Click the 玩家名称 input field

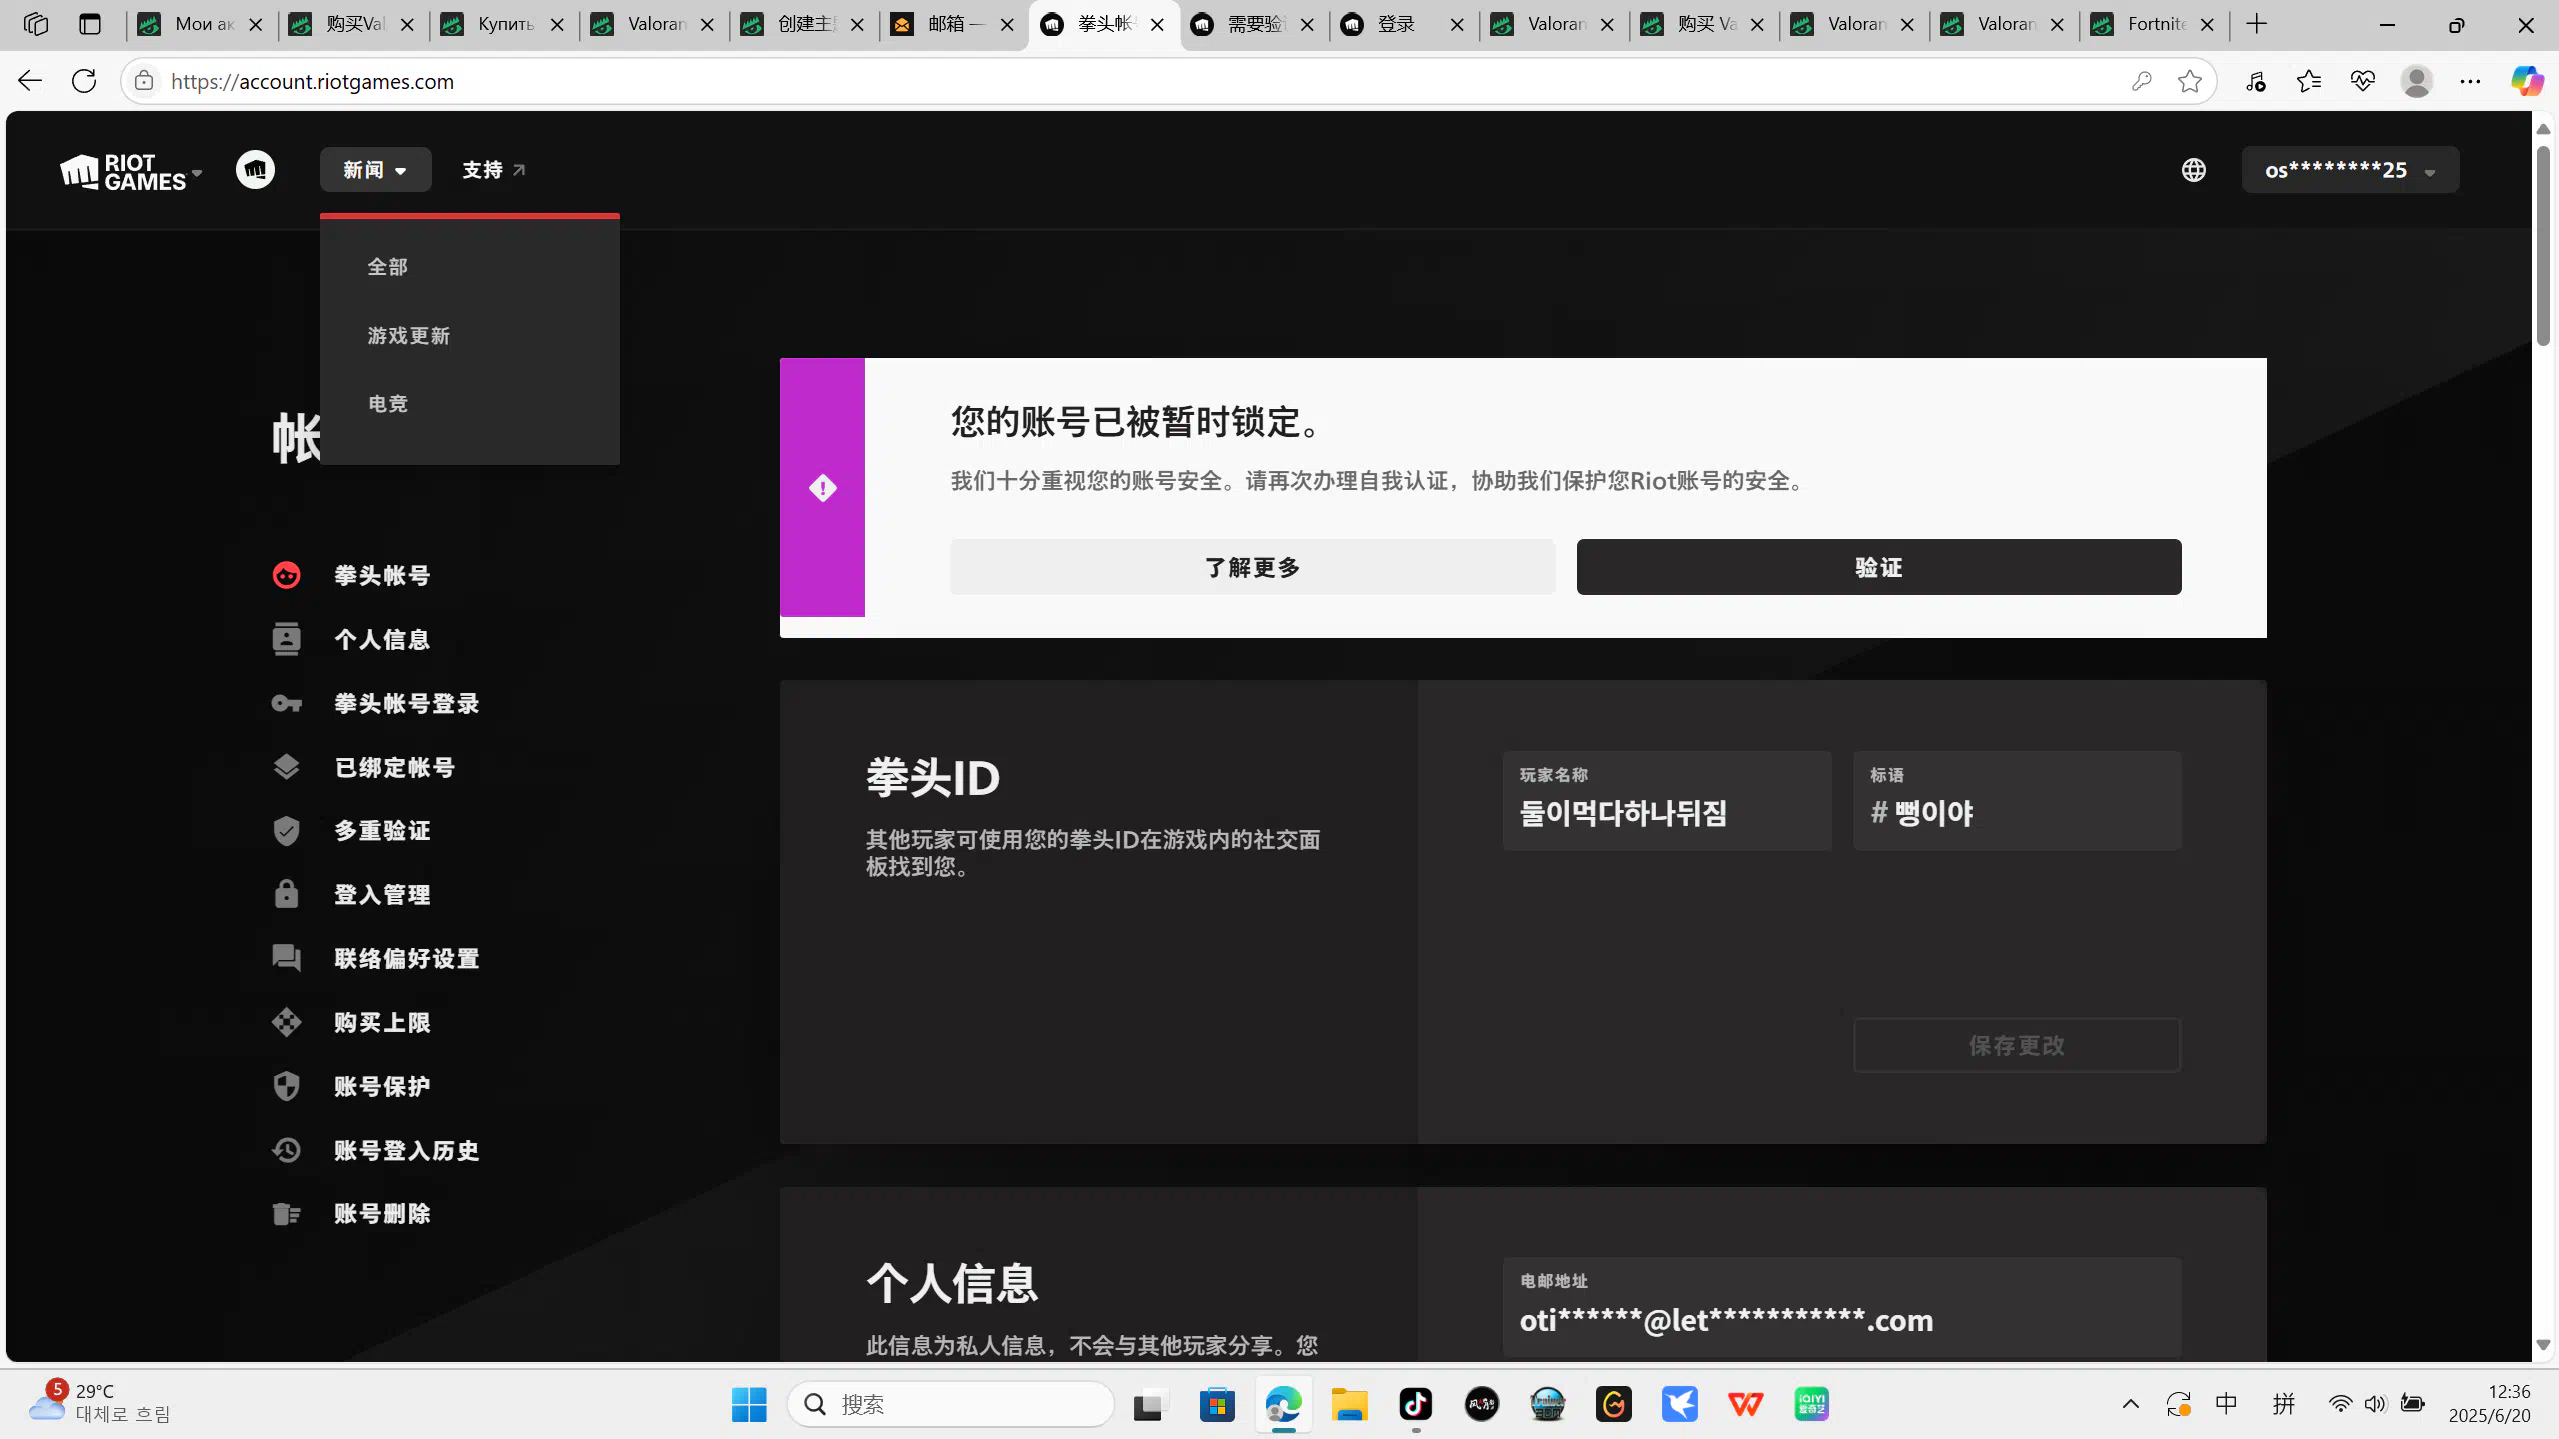[1666, 801]
